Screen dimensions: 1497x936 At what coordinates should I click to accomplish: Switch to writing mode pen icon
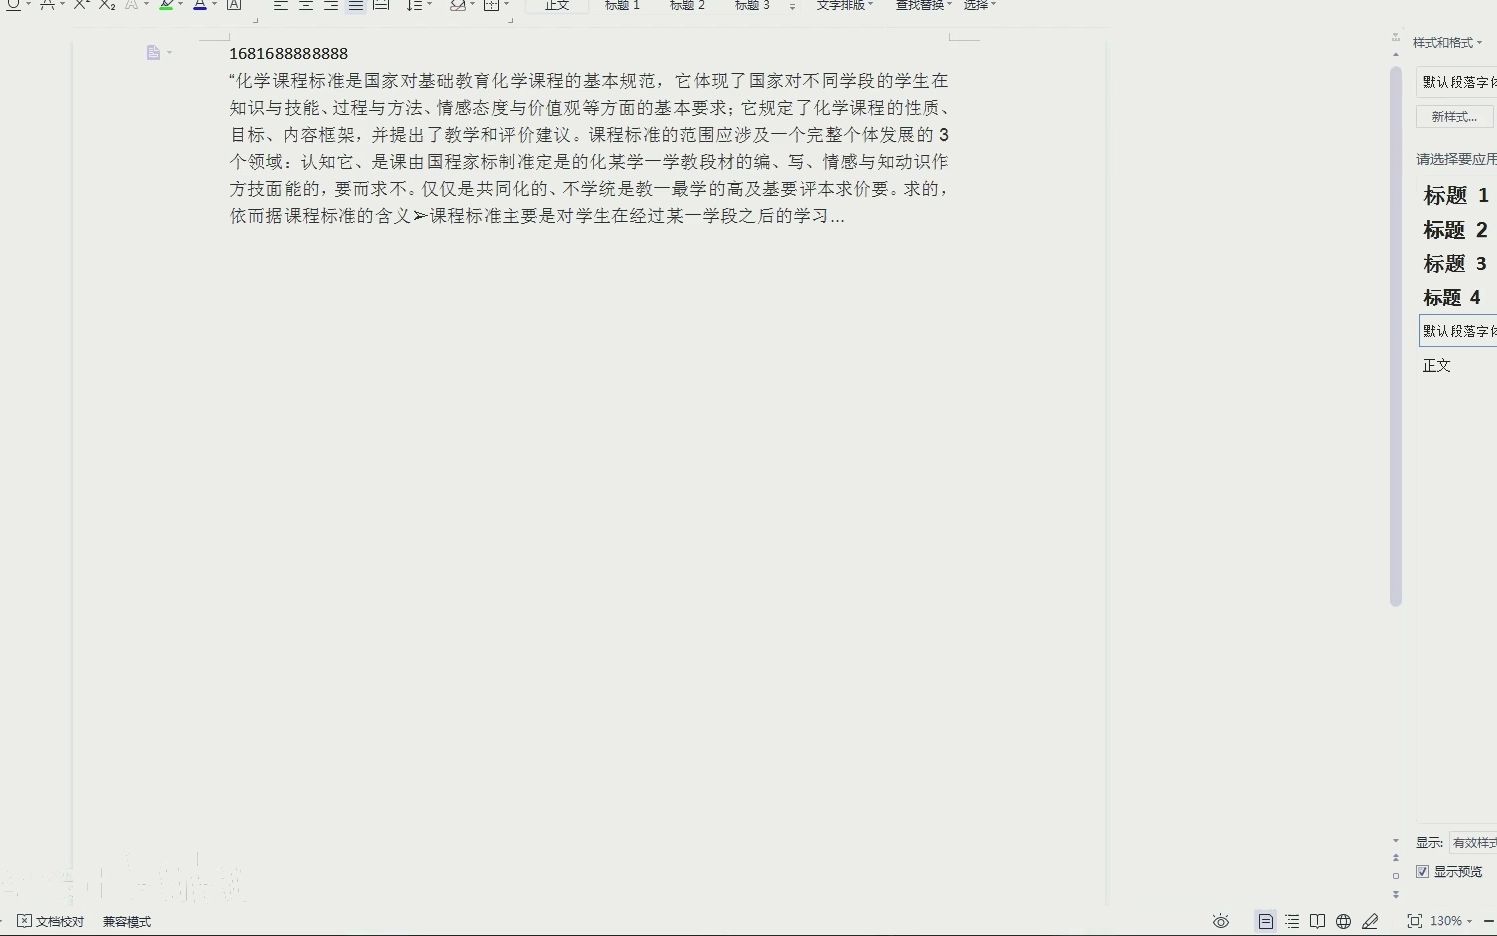click(x=1370, y=921)
